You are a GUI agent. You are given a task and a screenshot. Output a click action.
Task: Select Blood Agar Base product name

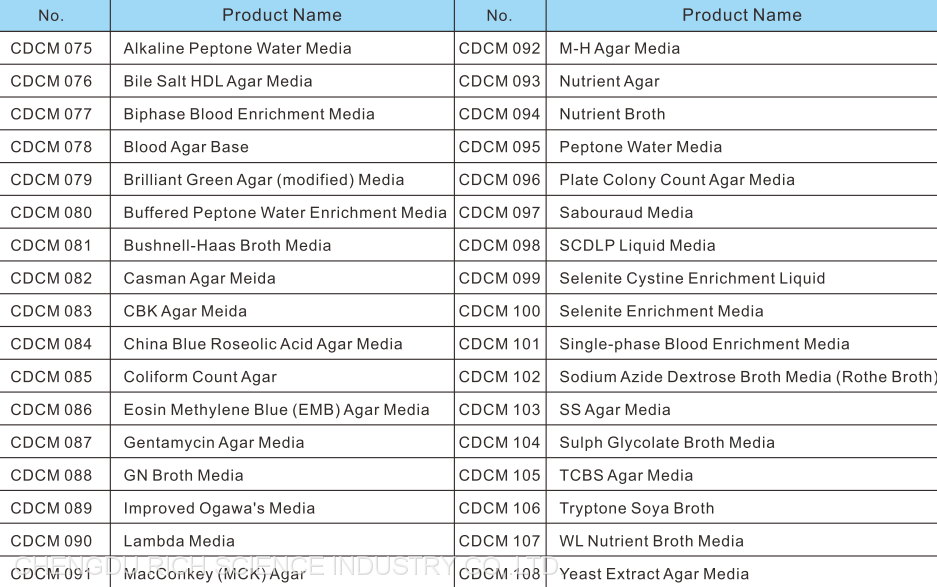click(x=186, y=147)
